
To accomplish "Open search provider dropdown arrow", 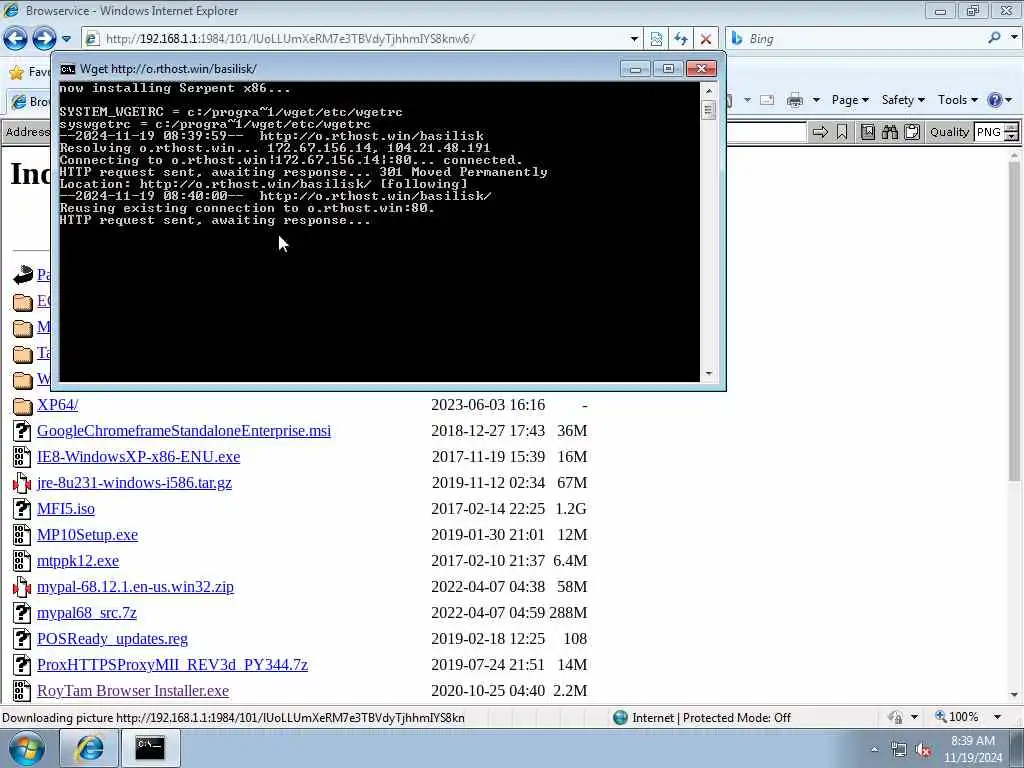I will [x=1014, y=38].
